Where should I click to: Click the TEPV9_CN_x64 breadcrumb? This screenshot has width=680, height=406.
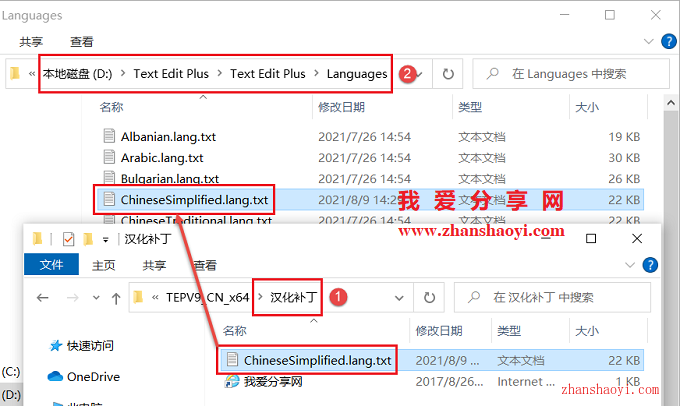coord(207,298)
